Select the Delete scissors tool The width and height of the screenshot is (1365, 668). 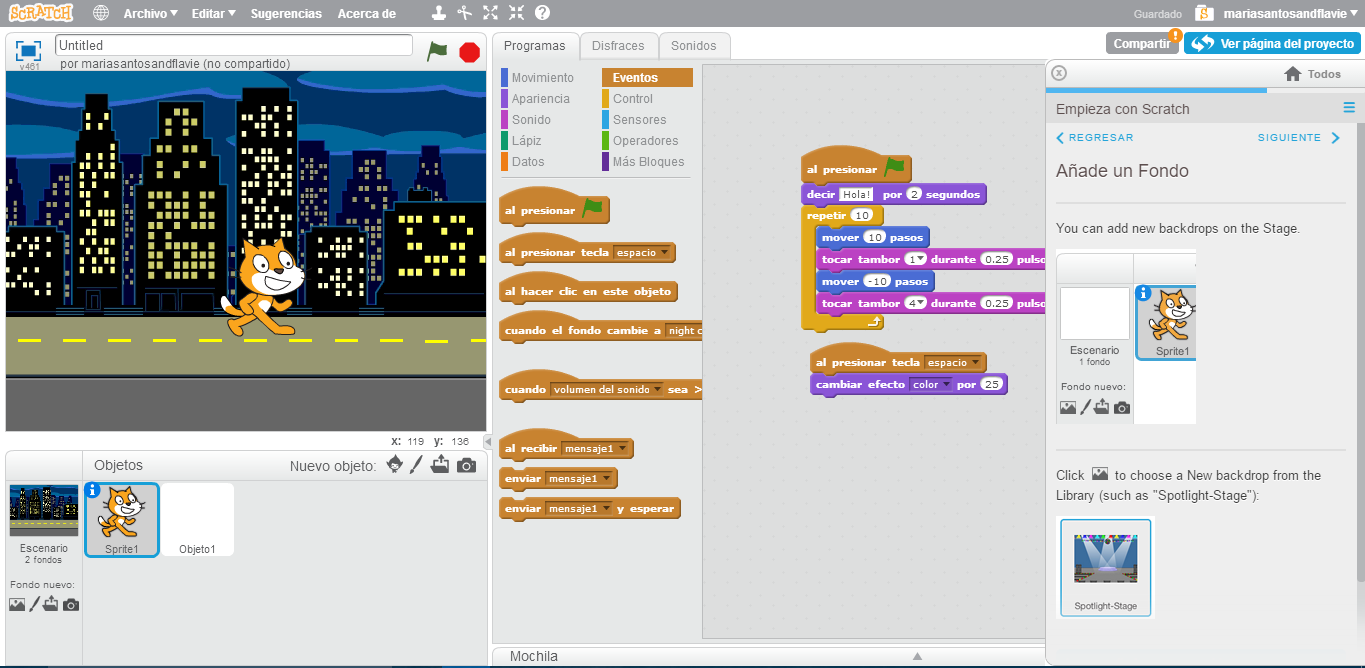click(465, 14)
